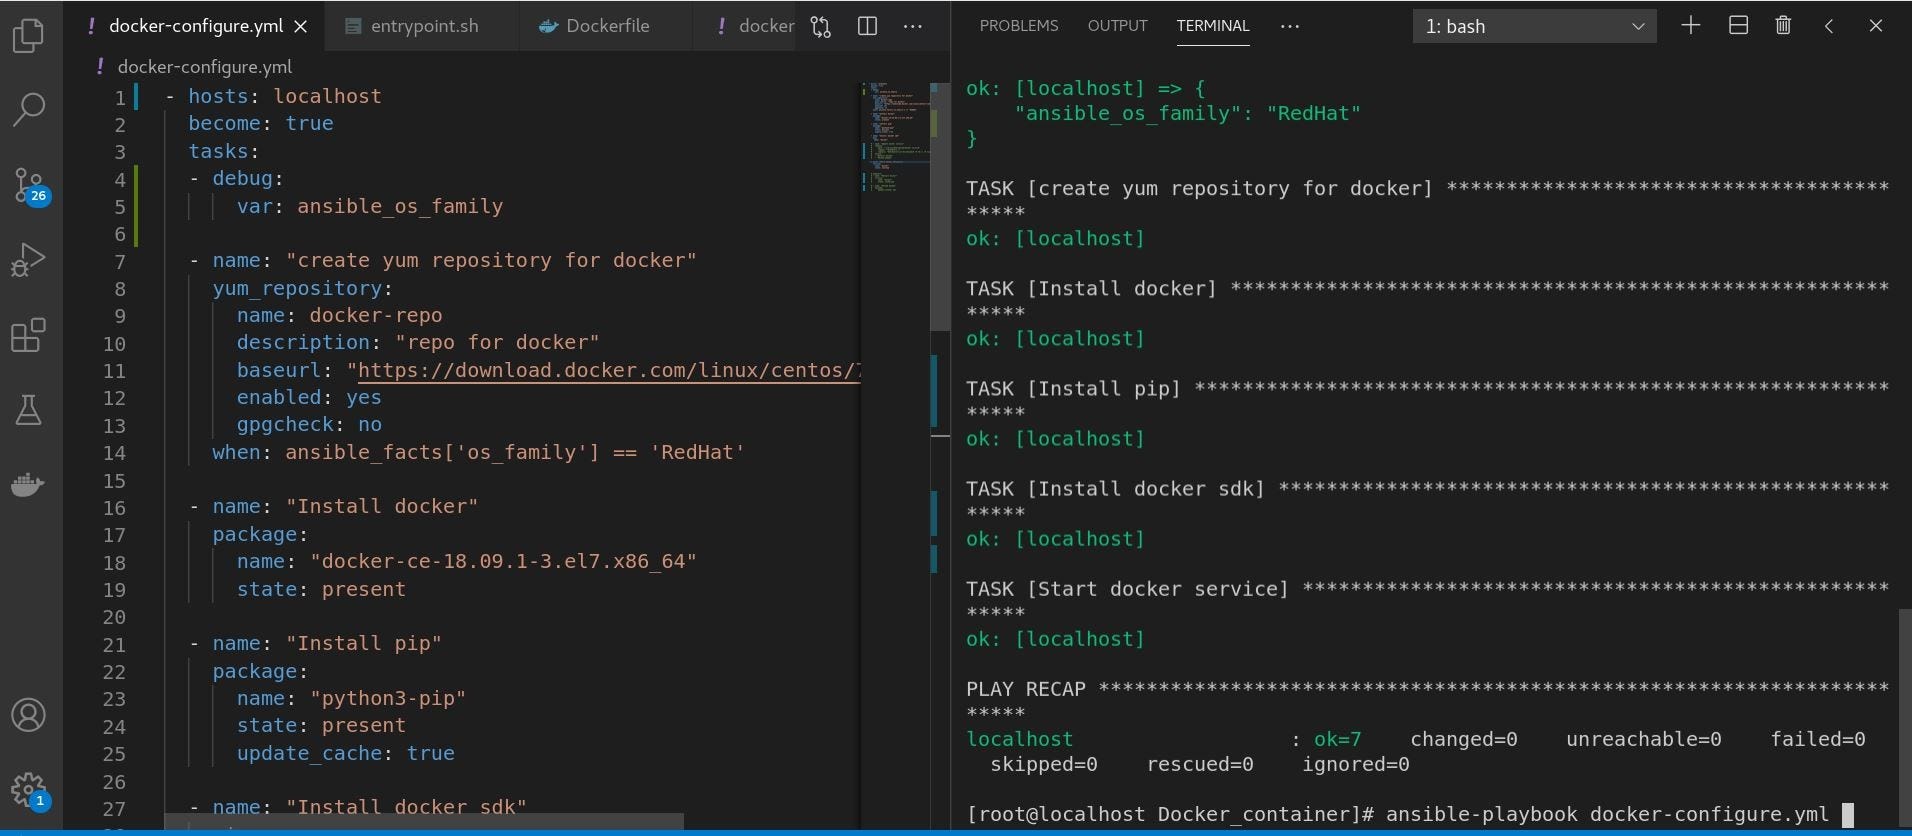Open the Docker view in activity bar
The width and height of the screenshot is (1912, 836).
pyautogui.click(x=28, y=485)
